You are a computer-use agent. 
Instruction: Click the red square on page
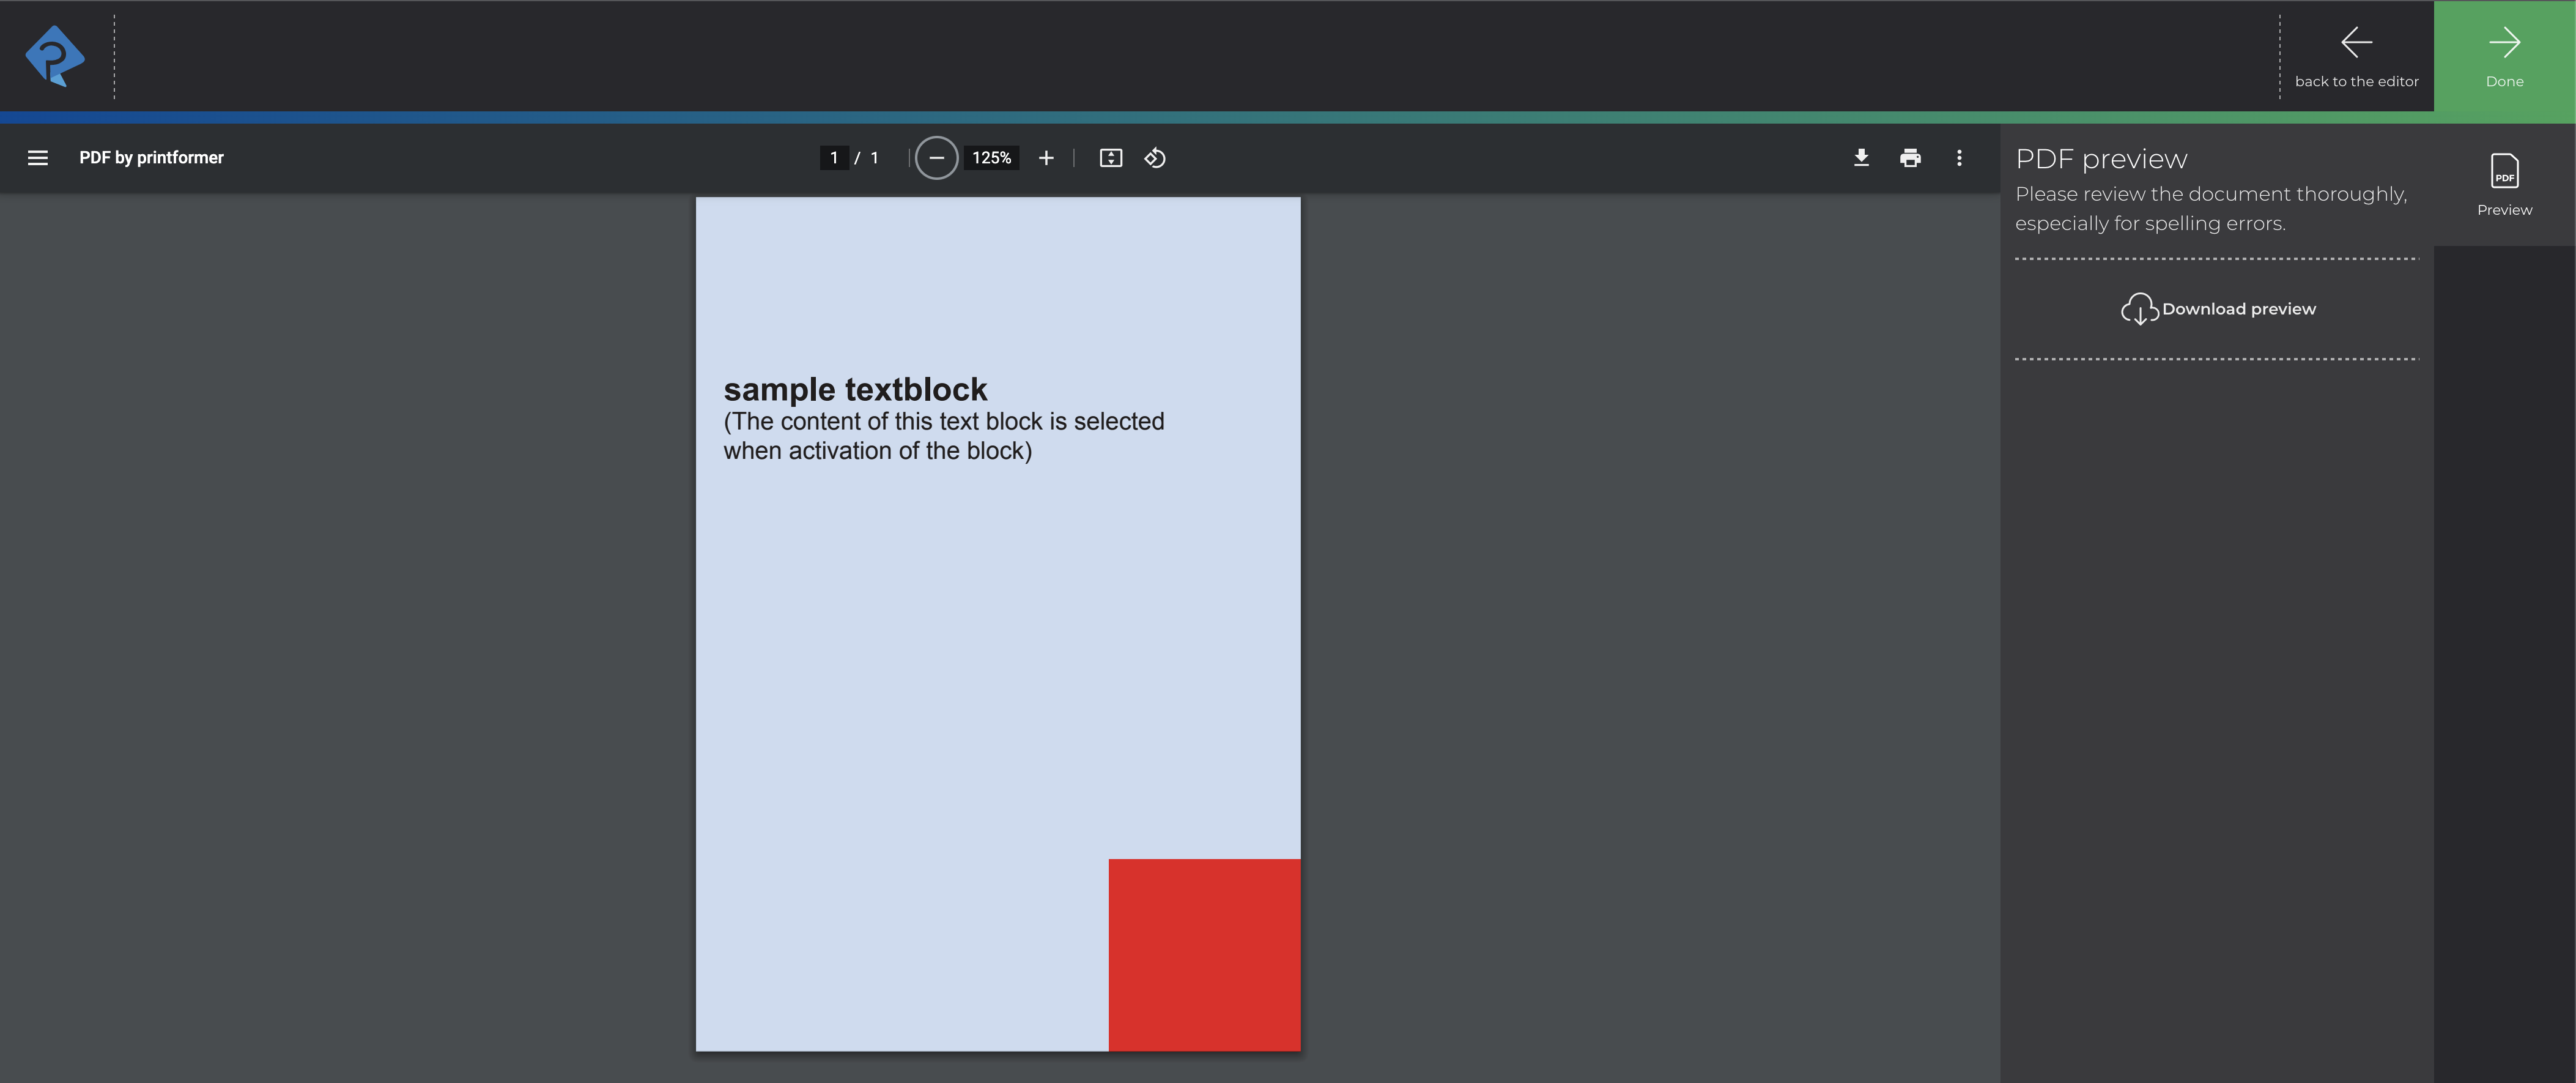click(x=1204, y=954)
